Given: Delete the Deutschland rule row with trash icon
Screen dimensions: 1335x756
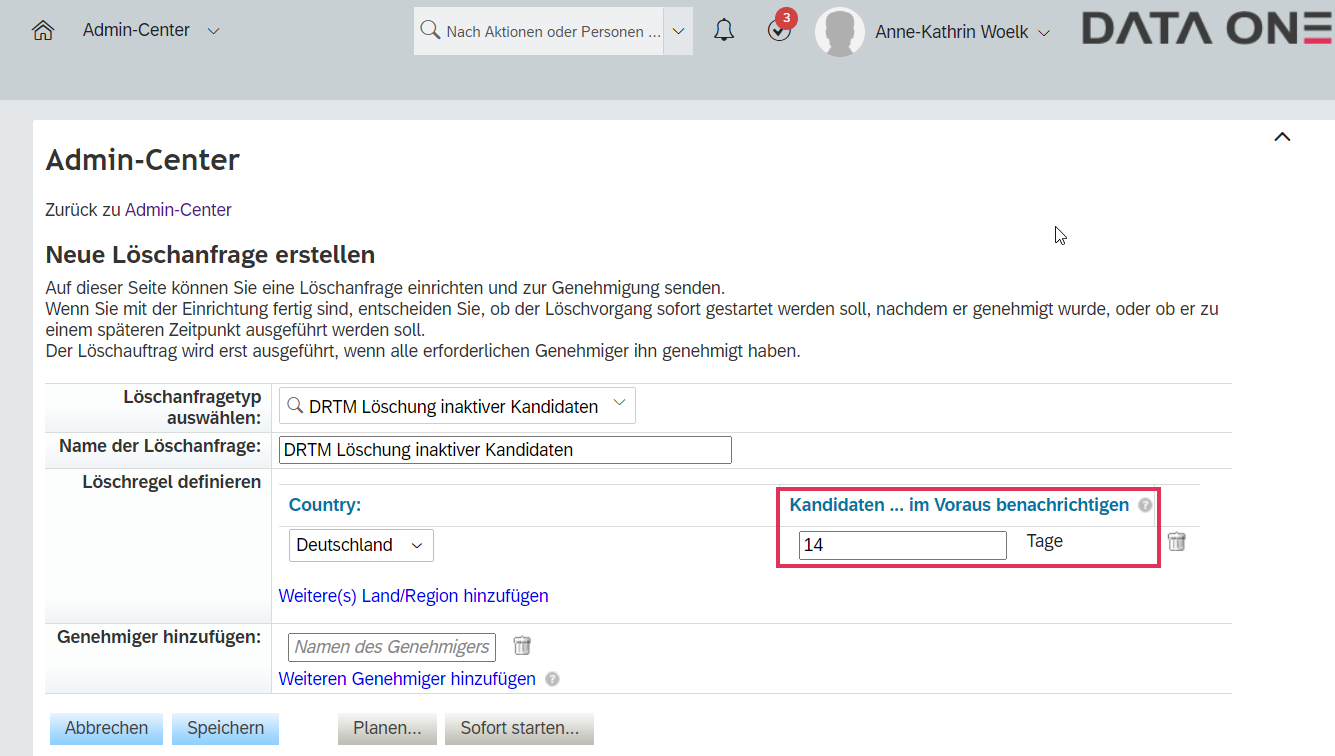Looking at the screenshot, I should pos(1177,542).
